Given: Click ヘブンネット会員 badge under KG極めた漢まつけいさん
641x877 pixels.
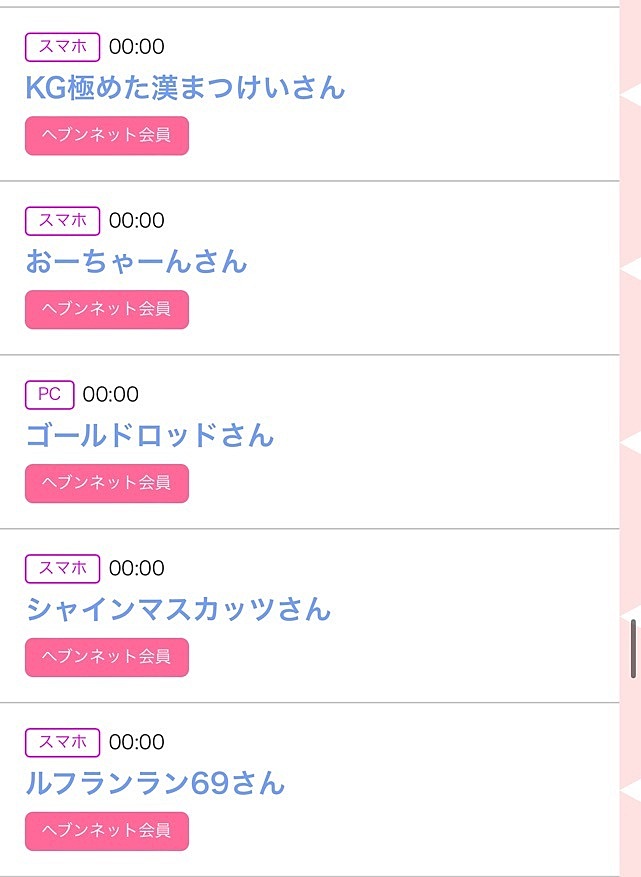Looking at the screenshot, I should pos(107,135).
